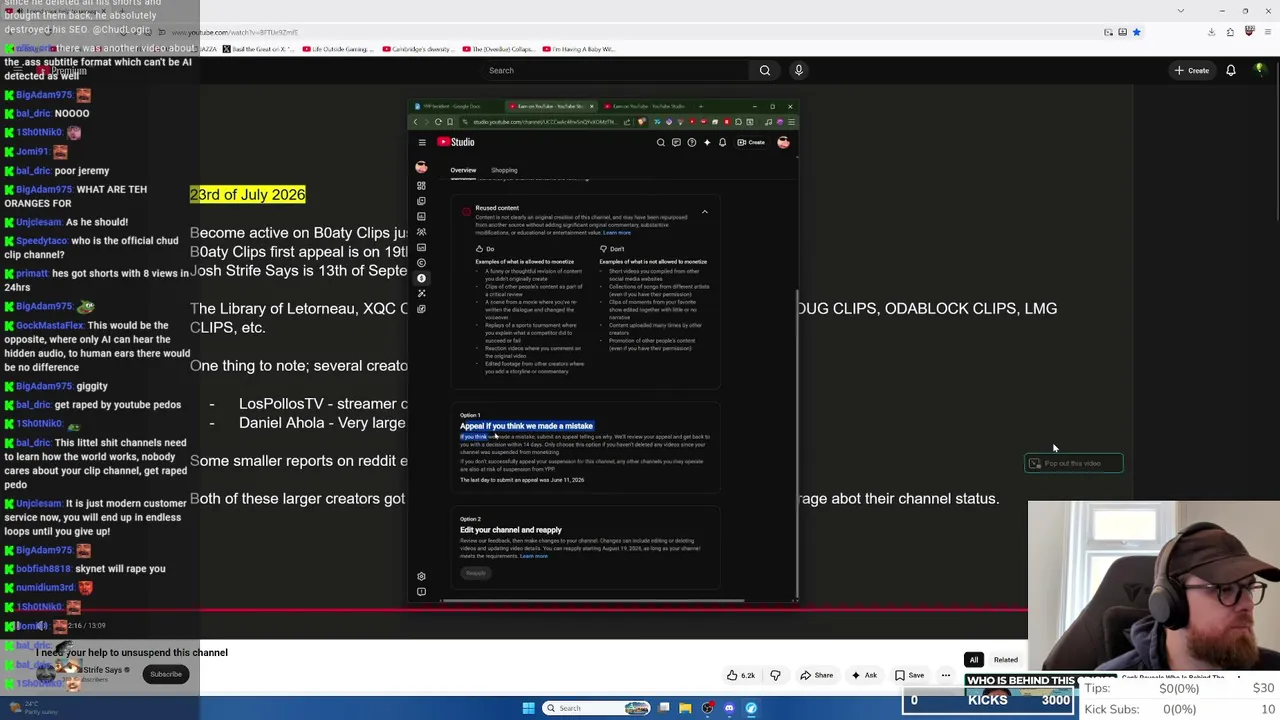This screenshot has width=1280, height=720.
Task: Subscribe to the Strife Says channel
Action: pos(166,674)
